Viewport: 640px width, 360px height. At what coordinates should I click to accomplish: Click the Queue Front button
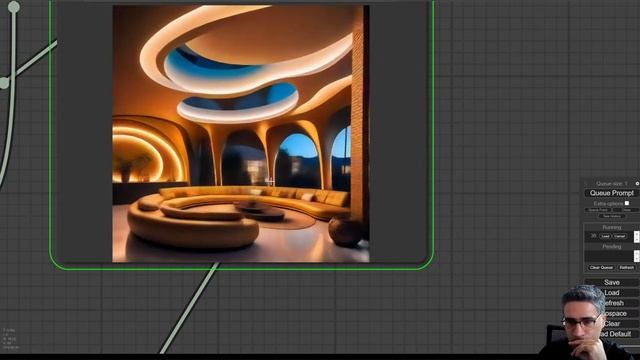coord(598,210)
